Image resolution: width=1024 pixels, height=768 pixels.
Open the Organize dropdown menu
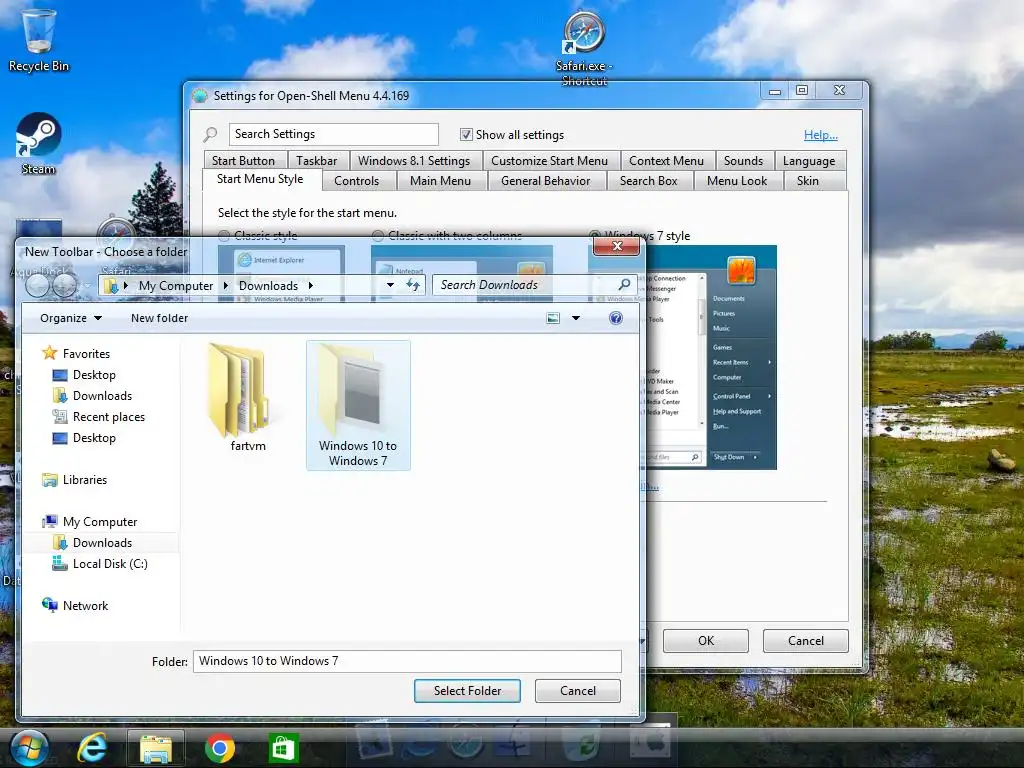71,318
